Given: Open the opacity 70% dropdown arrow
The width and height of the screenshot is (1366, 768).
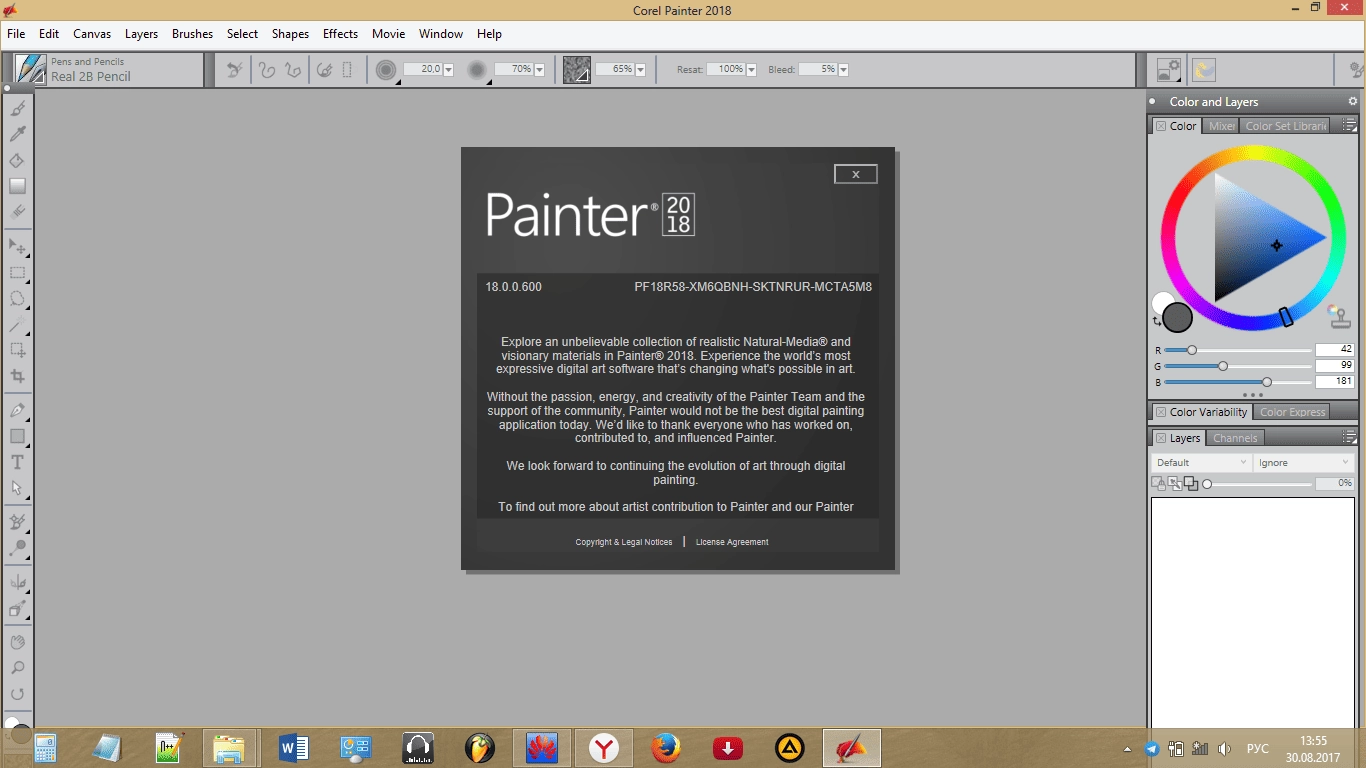Looking at the screenshot, I should [539, 70].
